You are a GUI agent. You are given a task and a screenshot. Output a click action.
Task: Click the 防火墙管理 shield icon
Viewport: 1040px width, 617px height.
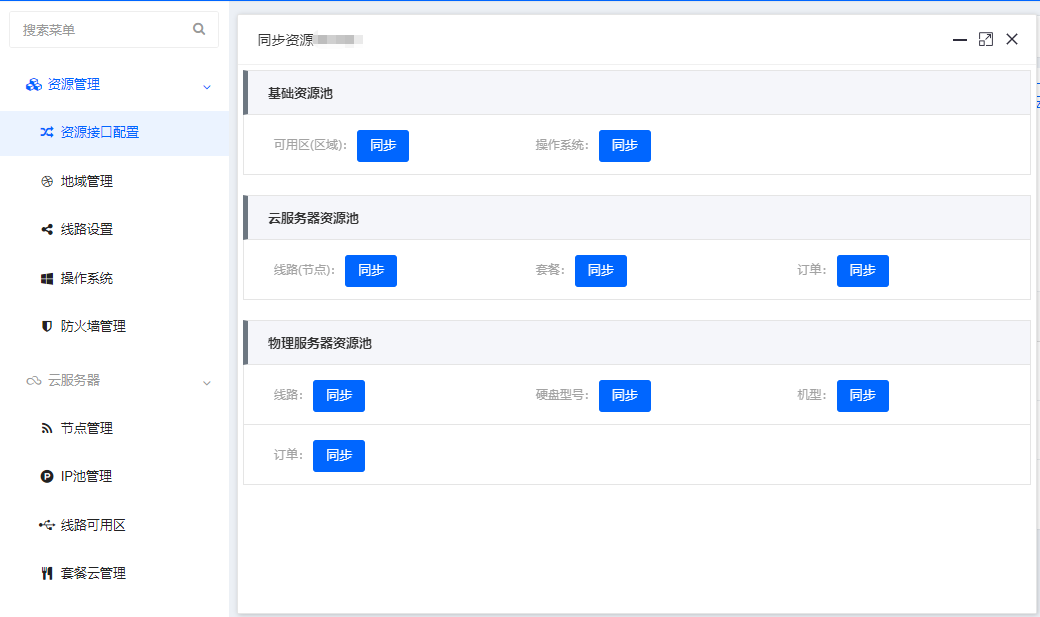(46, 326)
